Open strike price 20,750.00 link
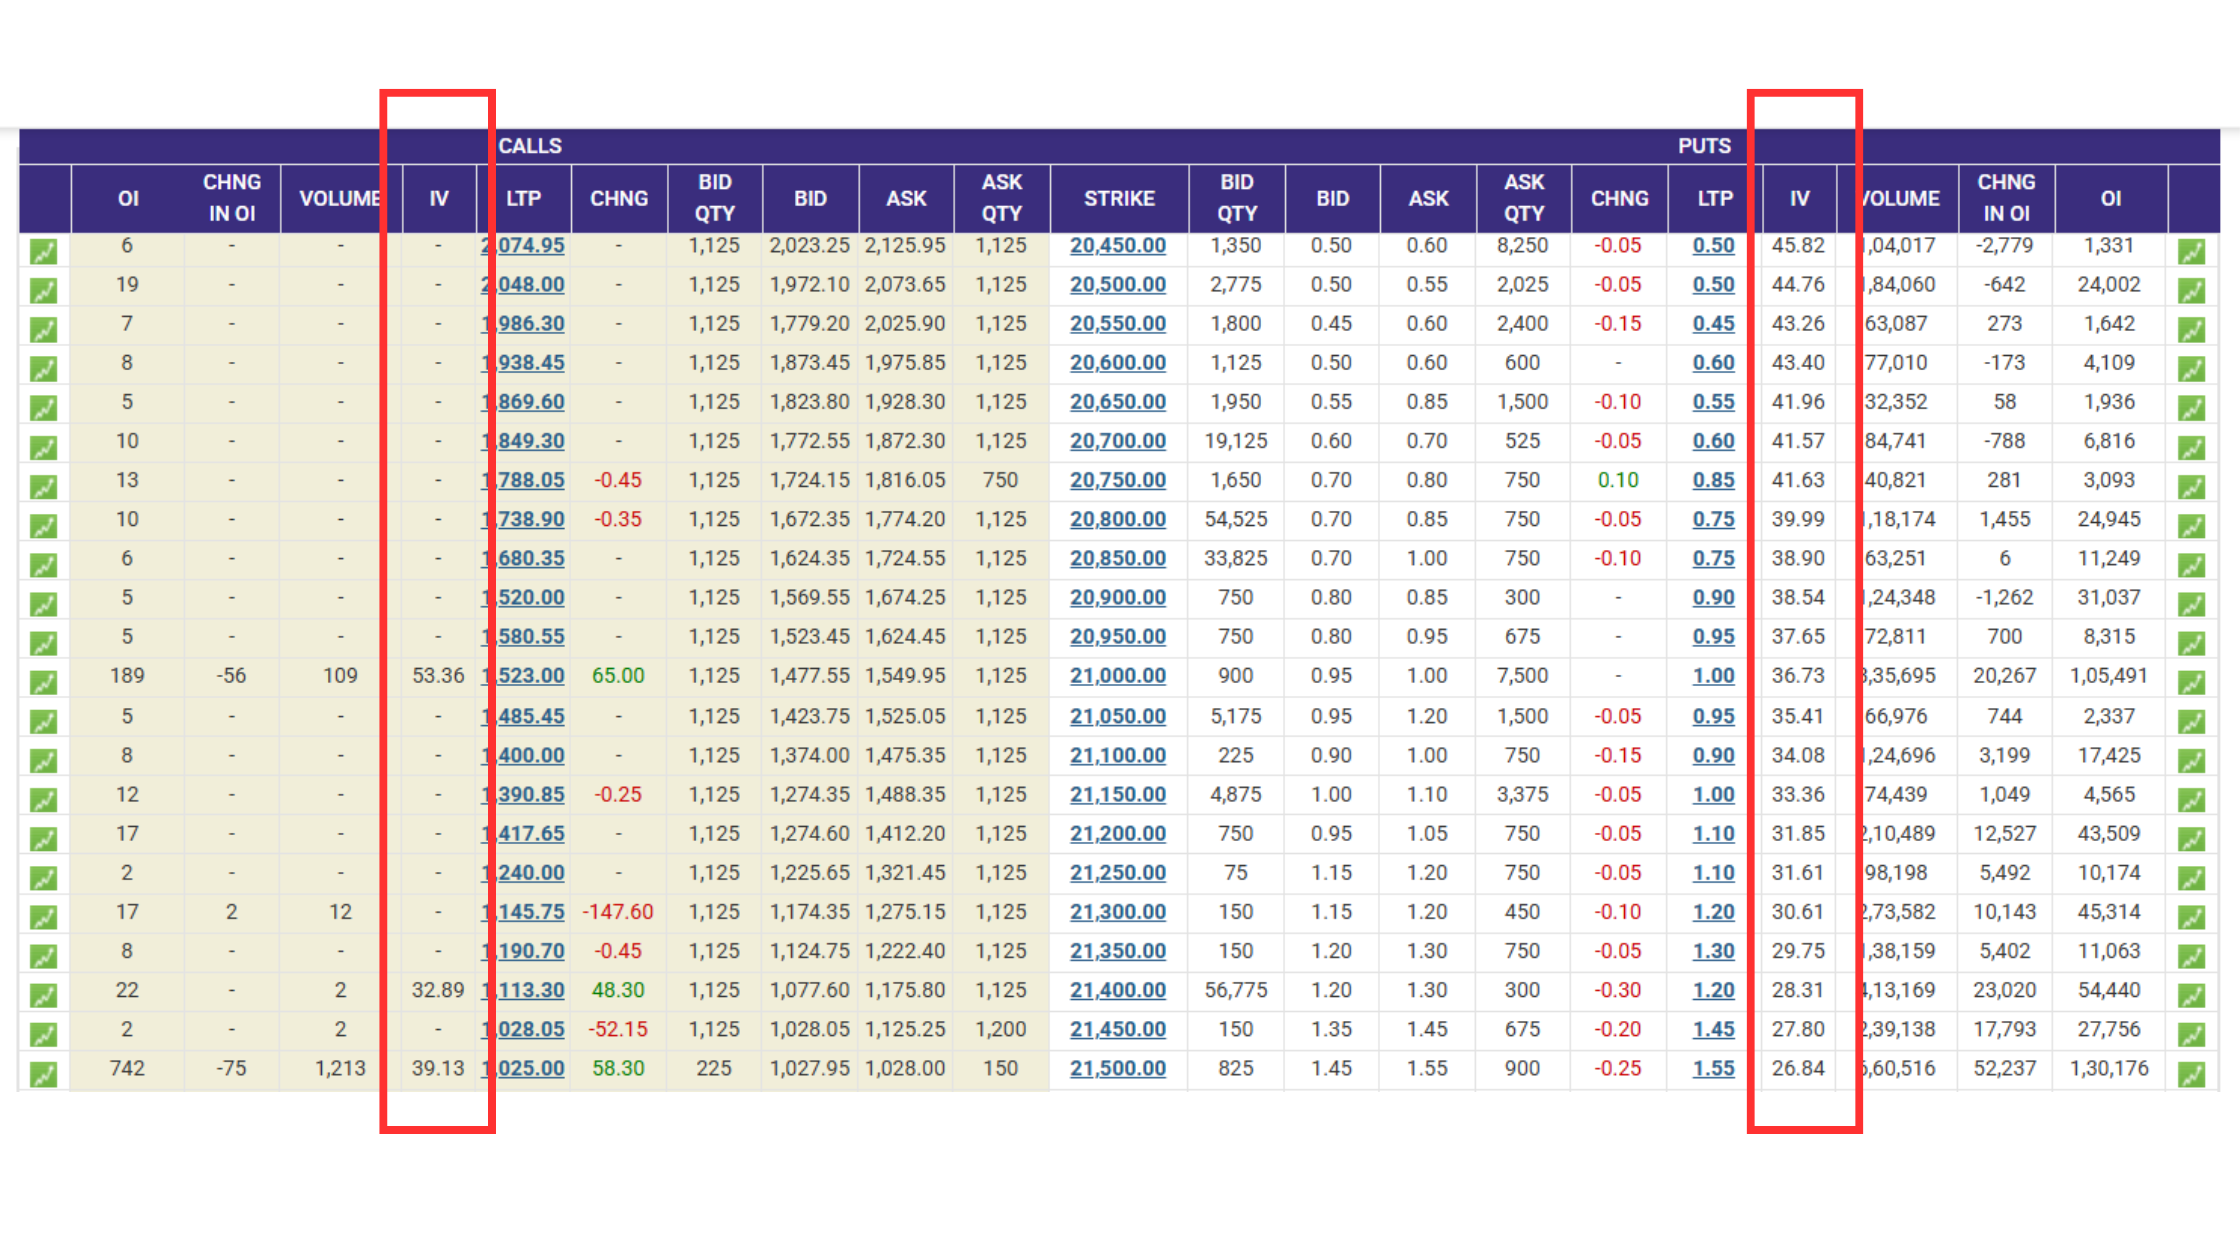This screenshot has width=2240, height=1260. (x=1118, y=481)
